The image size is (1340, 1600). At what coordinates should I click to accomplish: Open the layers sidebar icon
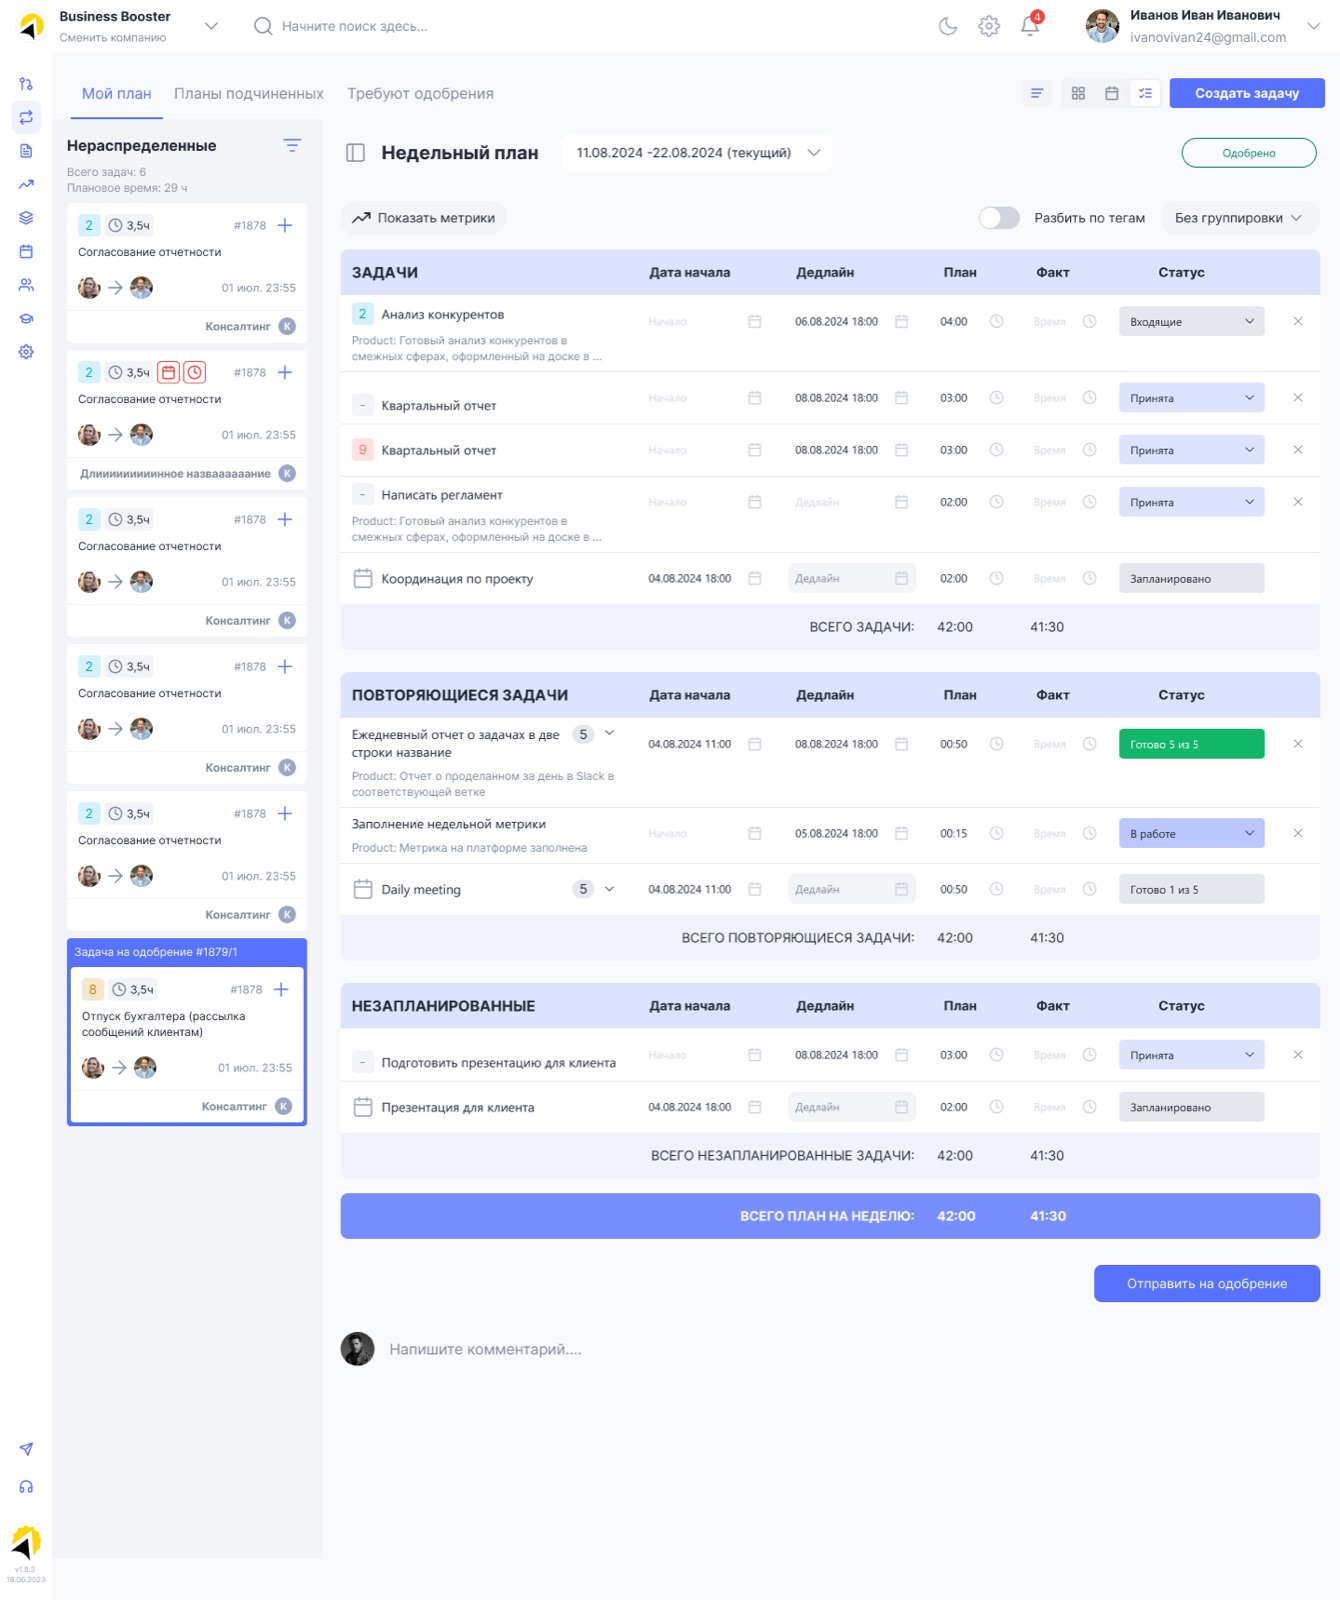point(26,218)
